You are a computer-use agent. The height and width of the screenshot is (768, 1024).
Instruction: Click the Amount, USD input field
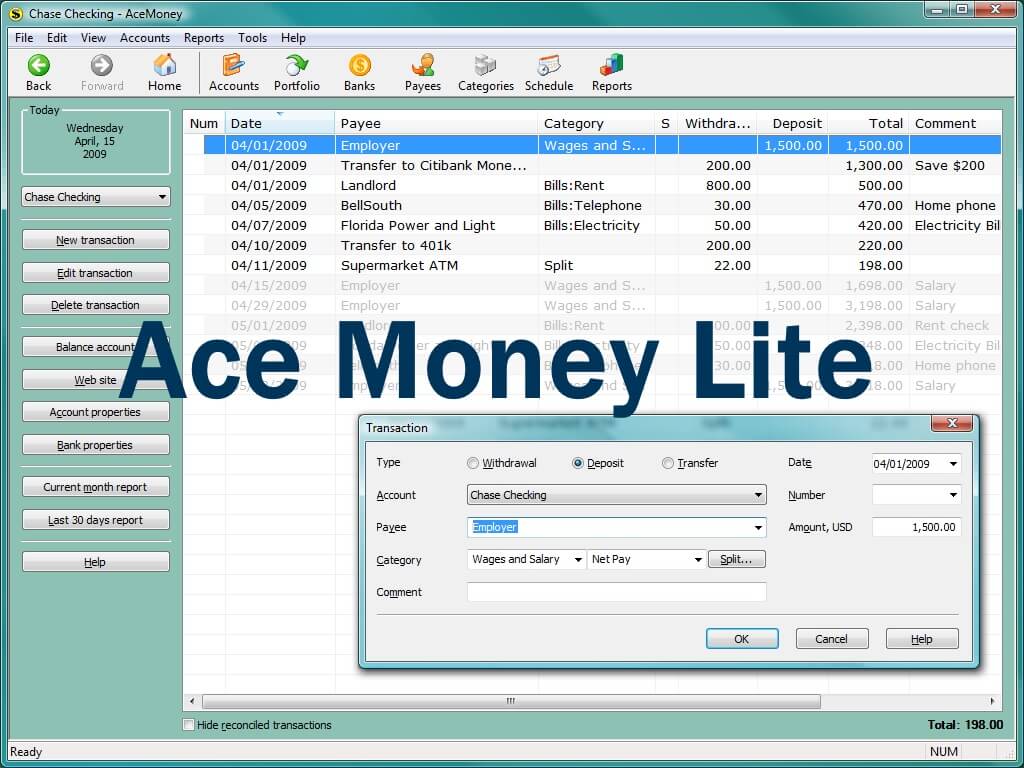(916, 527)
